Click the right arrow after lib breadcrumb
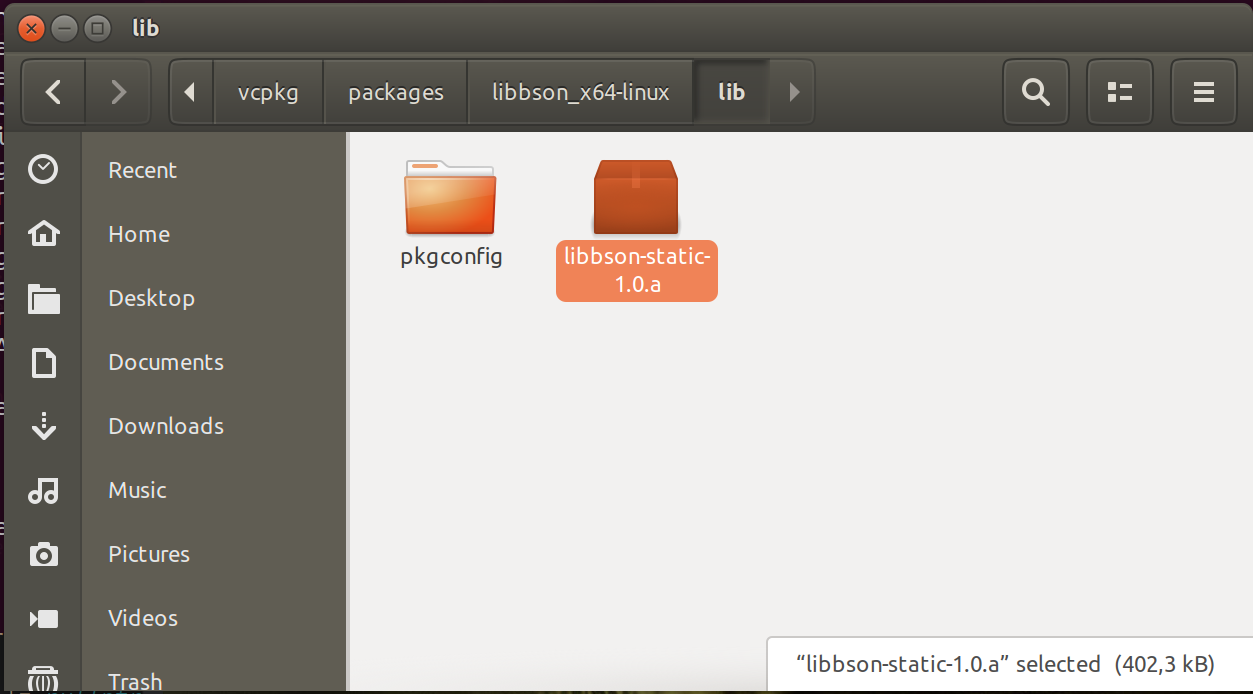Image resolution: width=1253 pixels, height=694 pixels. [x=793, y=92]
